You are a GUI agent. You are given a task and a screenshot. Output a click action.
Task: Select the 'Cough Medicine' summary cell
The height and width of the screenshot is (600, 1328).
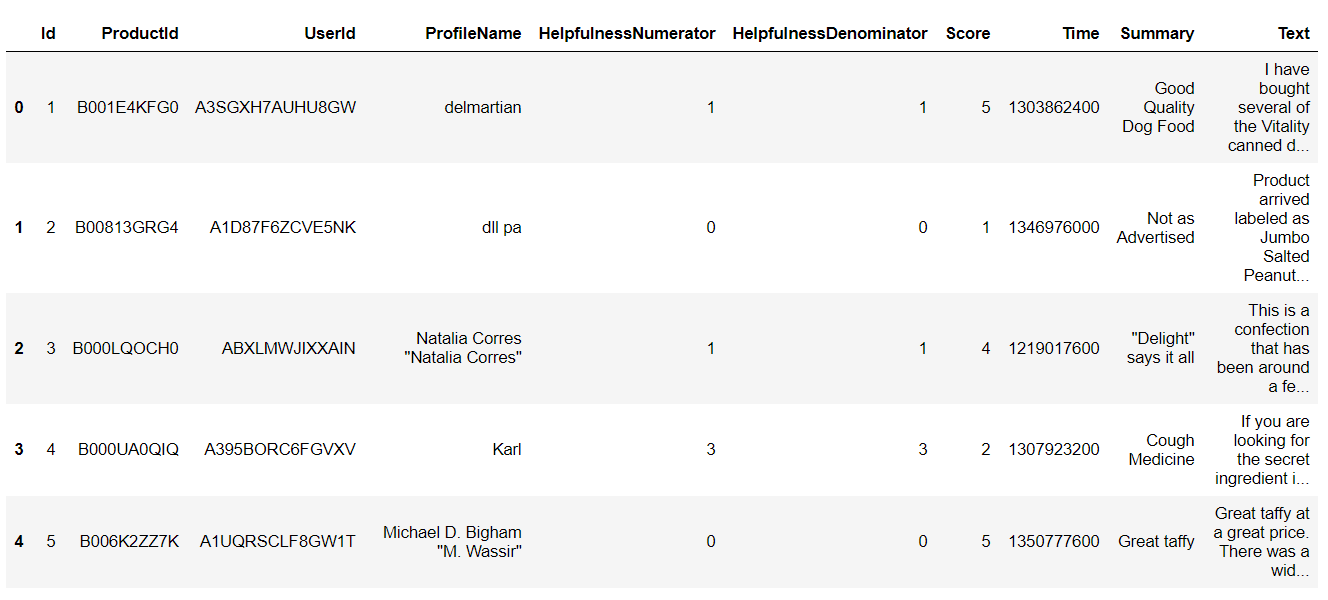(x=1162, y=450)
